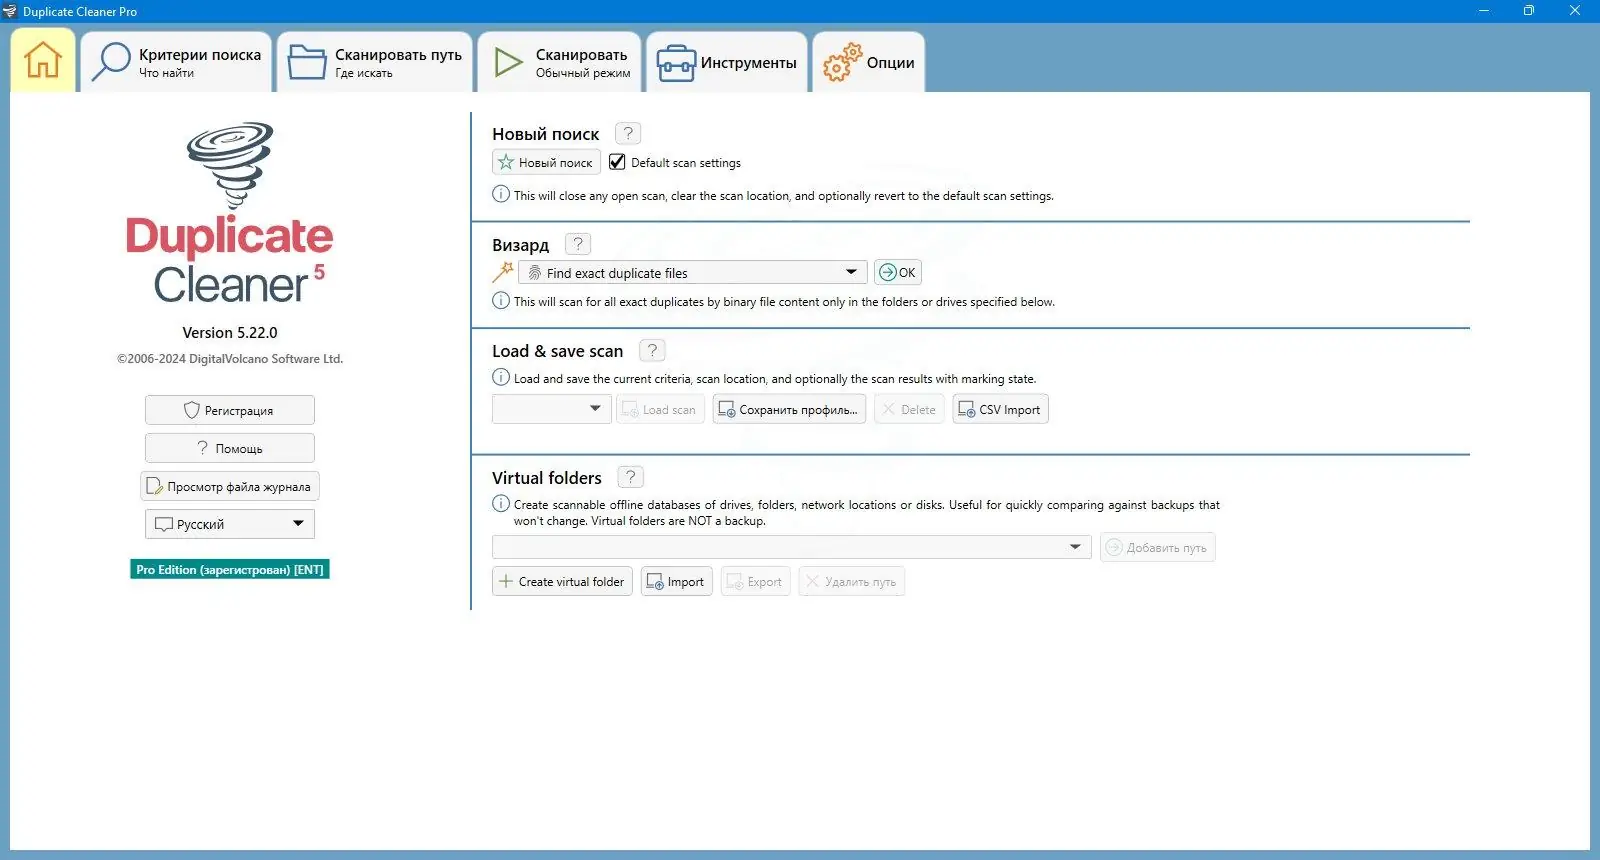Open help for Load & save scan
Screen dimensions: 1600x860
(652, 350)
